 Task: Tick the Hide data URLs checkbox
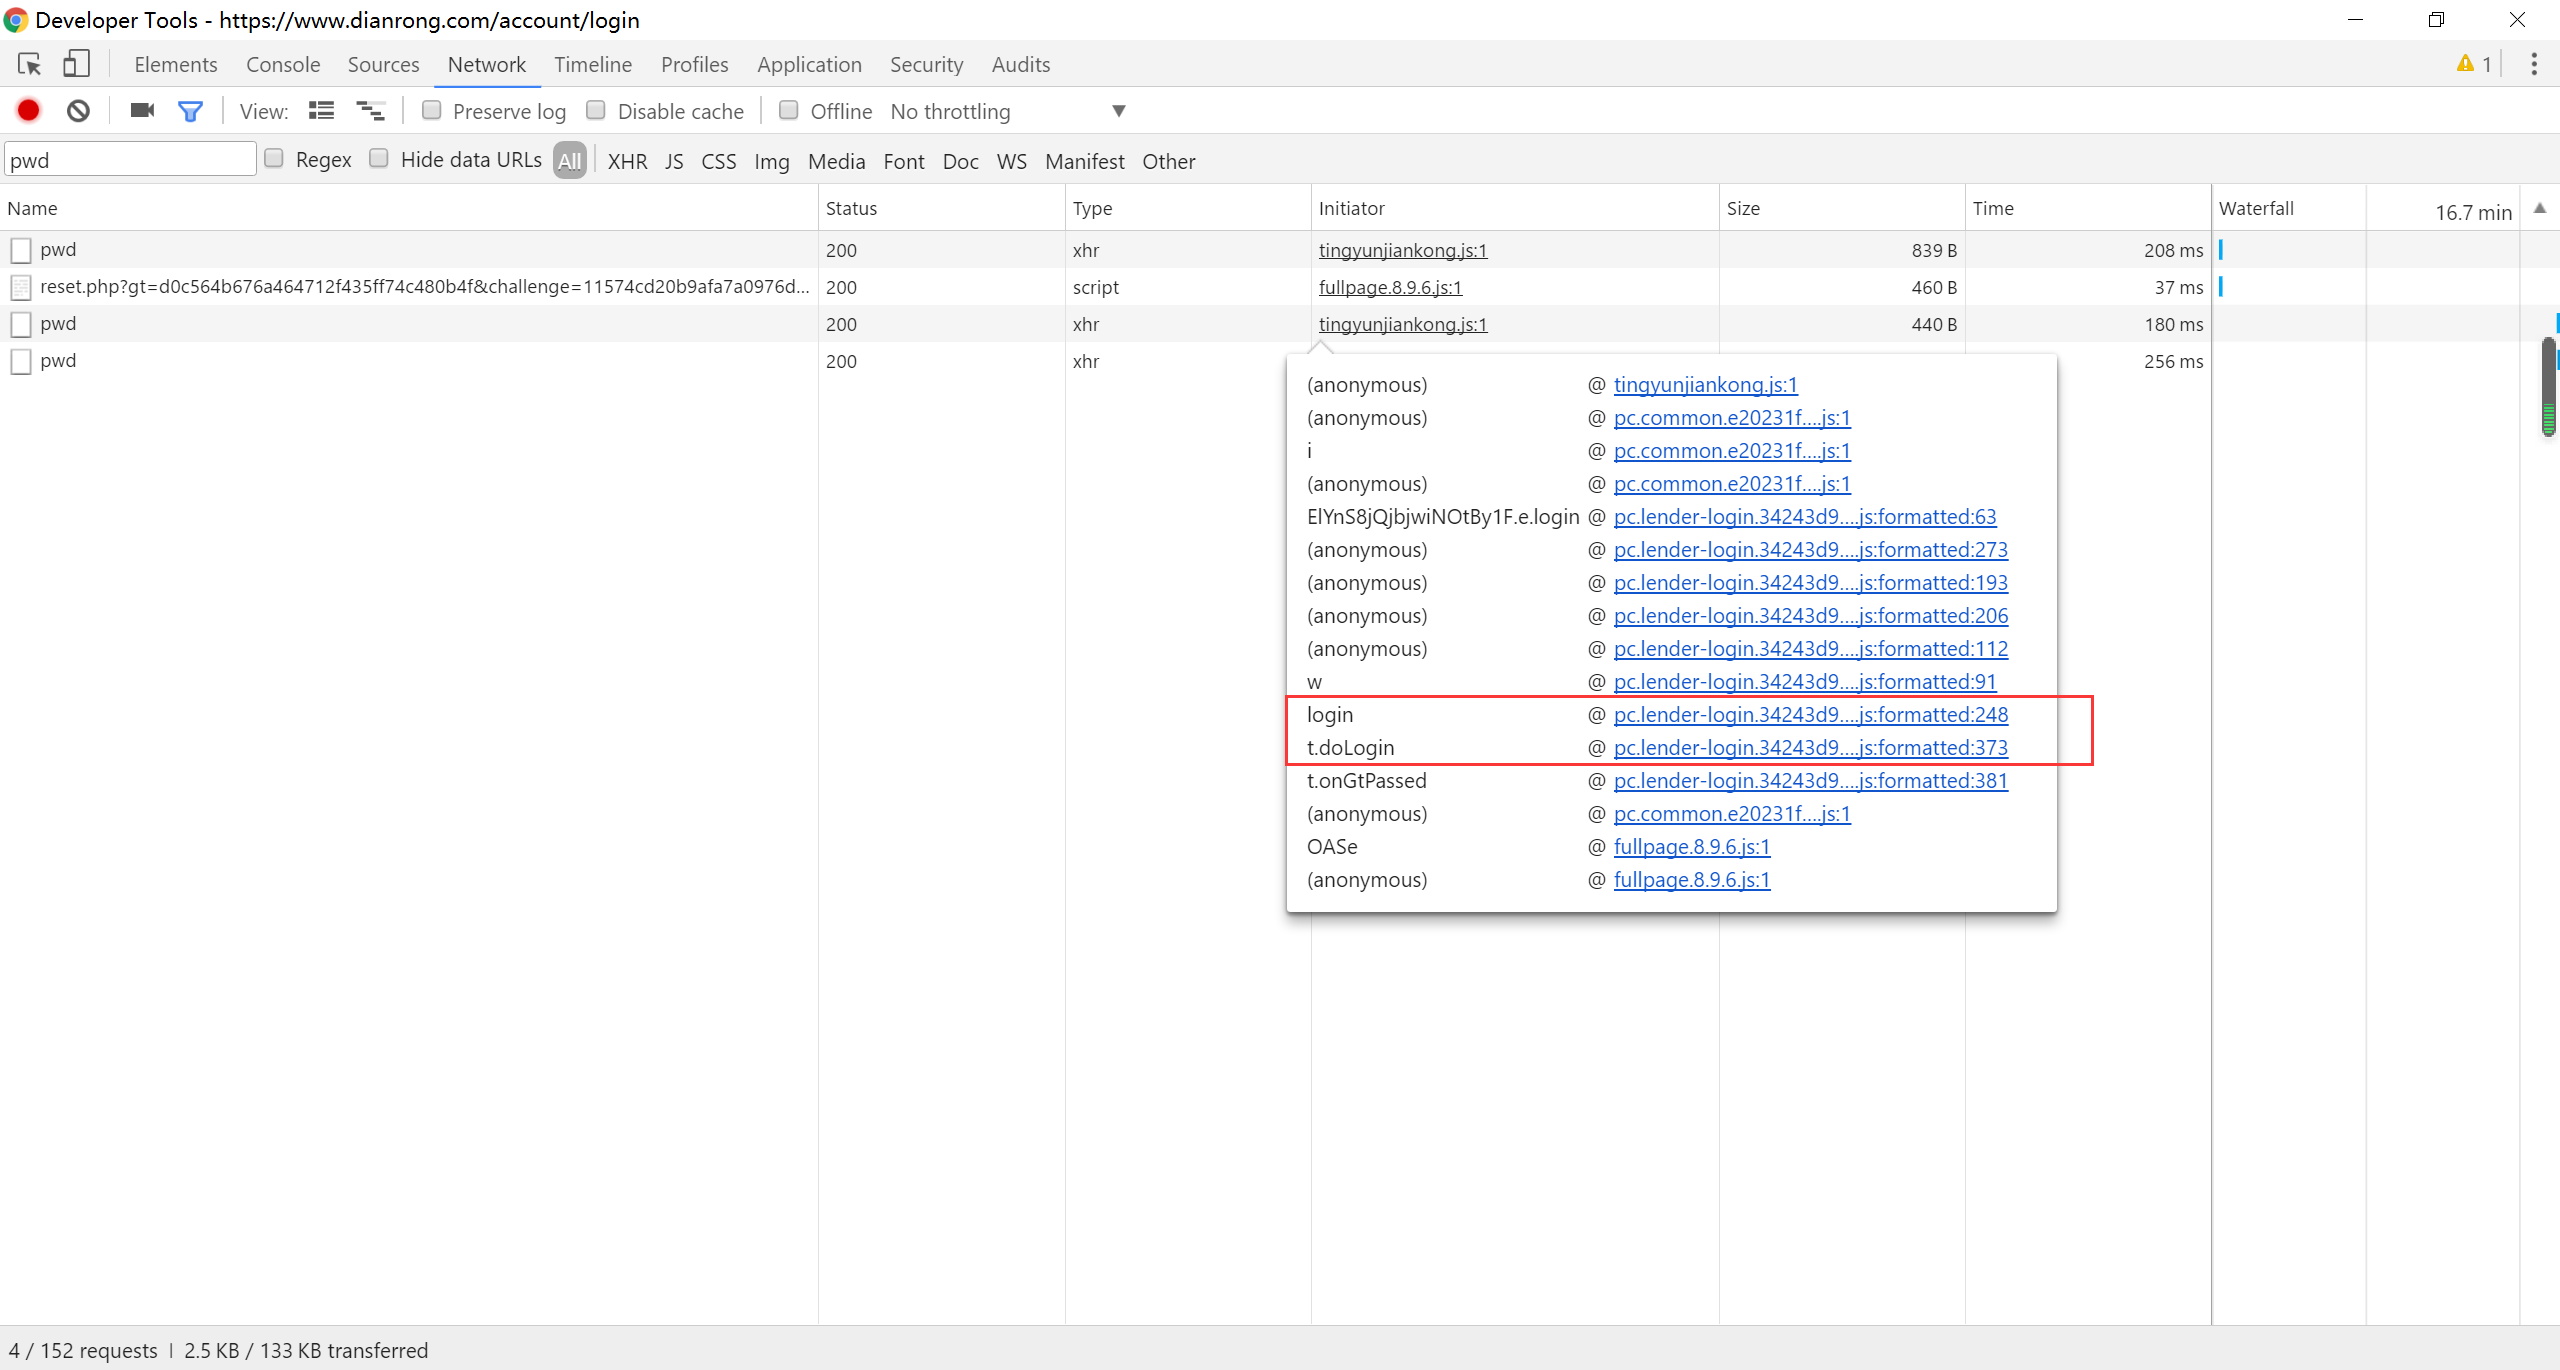point(379,159)
